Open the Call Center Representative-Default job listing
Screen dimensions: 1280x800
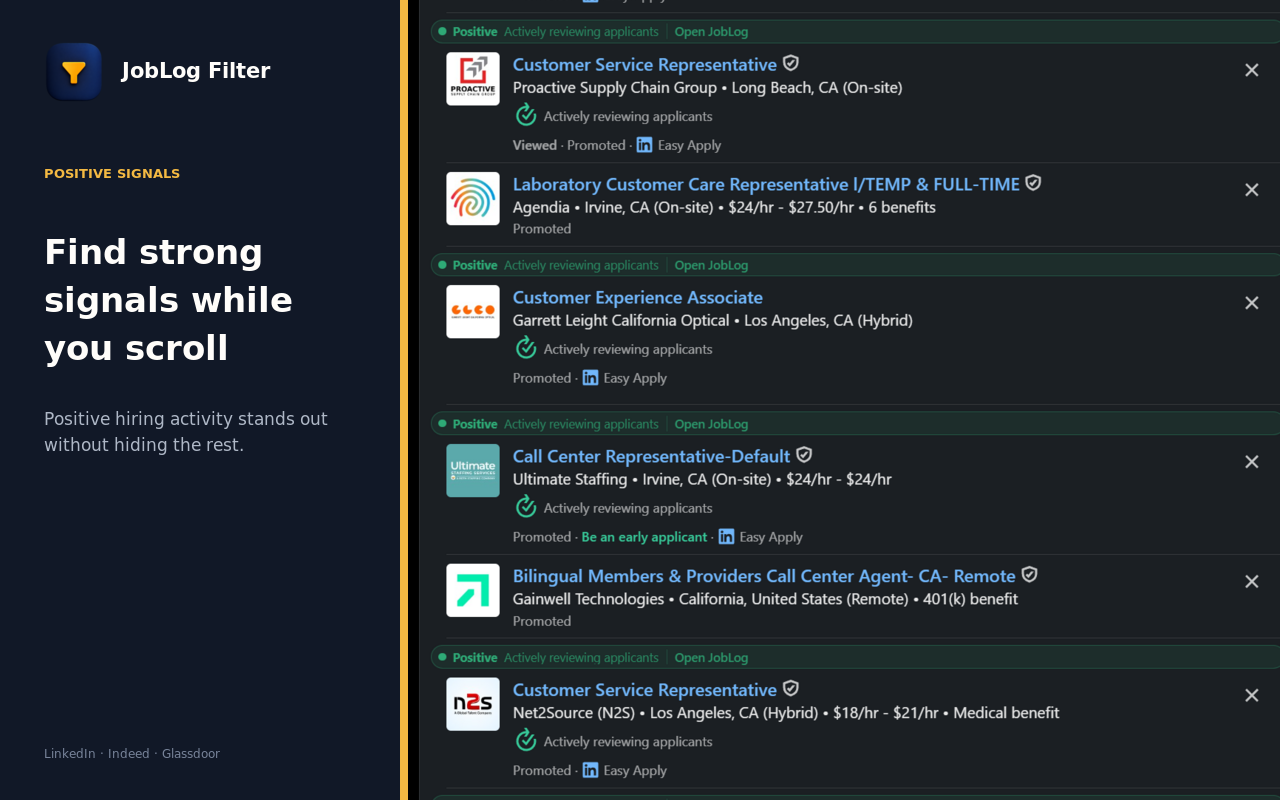tap(651, 457)
